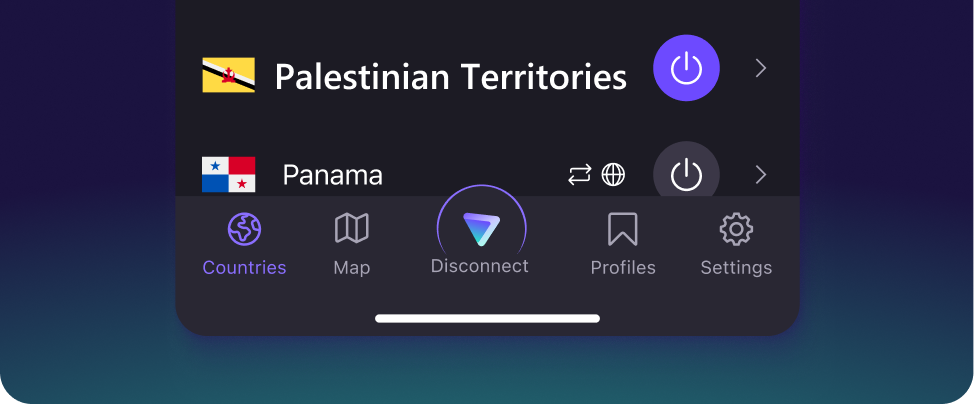
Task: Select the Profiles tab label
Action: [x=623, y=267]
